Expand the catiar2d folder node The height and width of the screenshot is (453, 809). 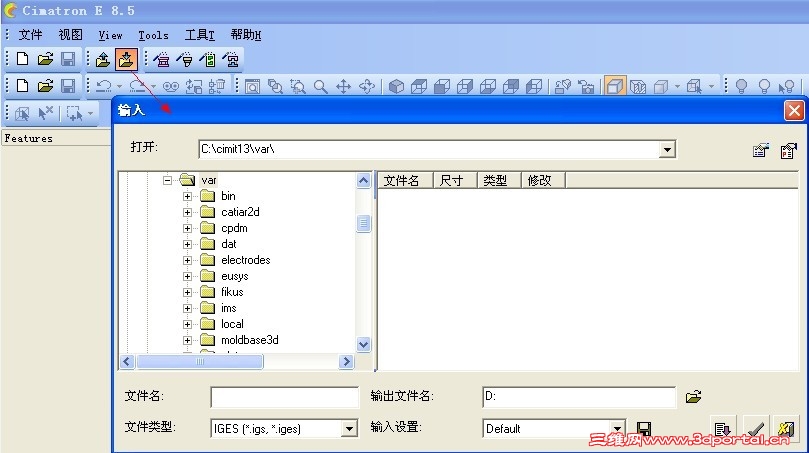coord(187,212)
